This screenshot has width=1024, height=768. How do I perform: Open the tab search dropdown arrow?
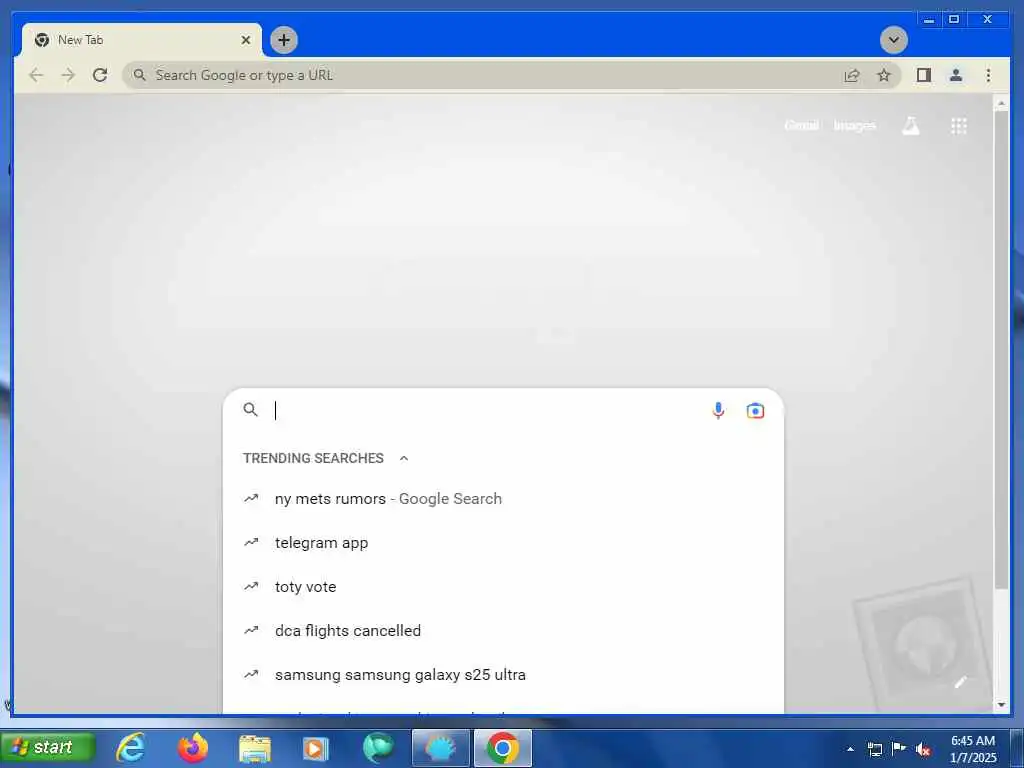(x=893, y=40)
